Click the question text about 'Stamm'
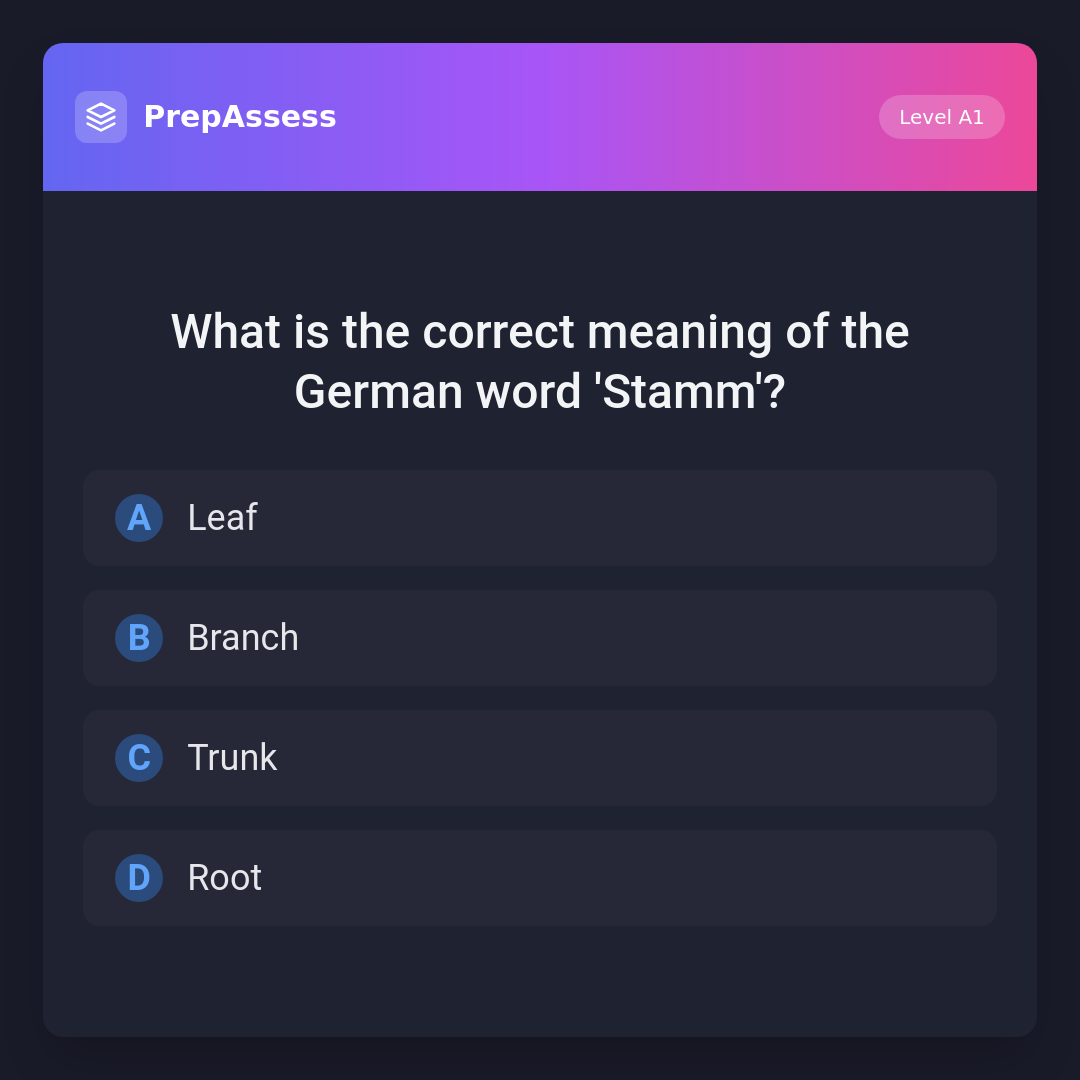This screenshot has width=1080, height=1080. 540,333
